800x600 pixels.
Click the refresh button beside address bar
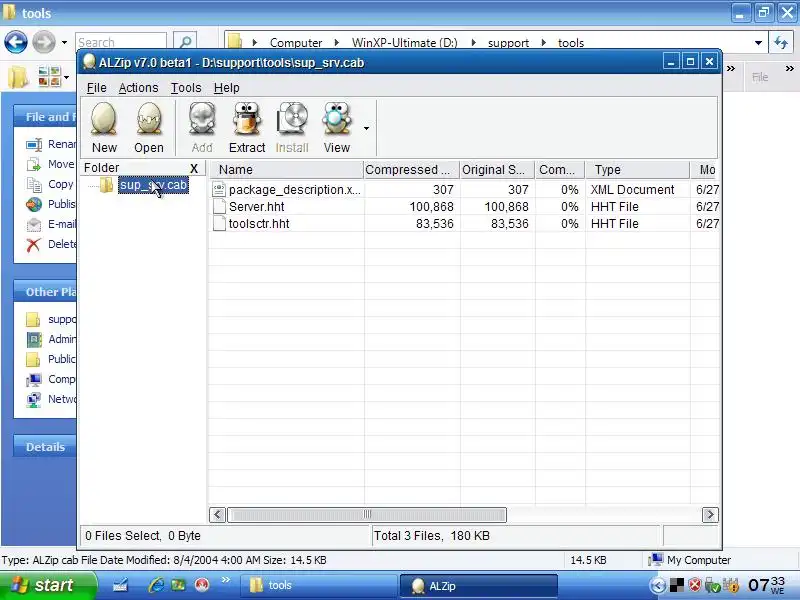pyautogui.click(x=781, y=42)
